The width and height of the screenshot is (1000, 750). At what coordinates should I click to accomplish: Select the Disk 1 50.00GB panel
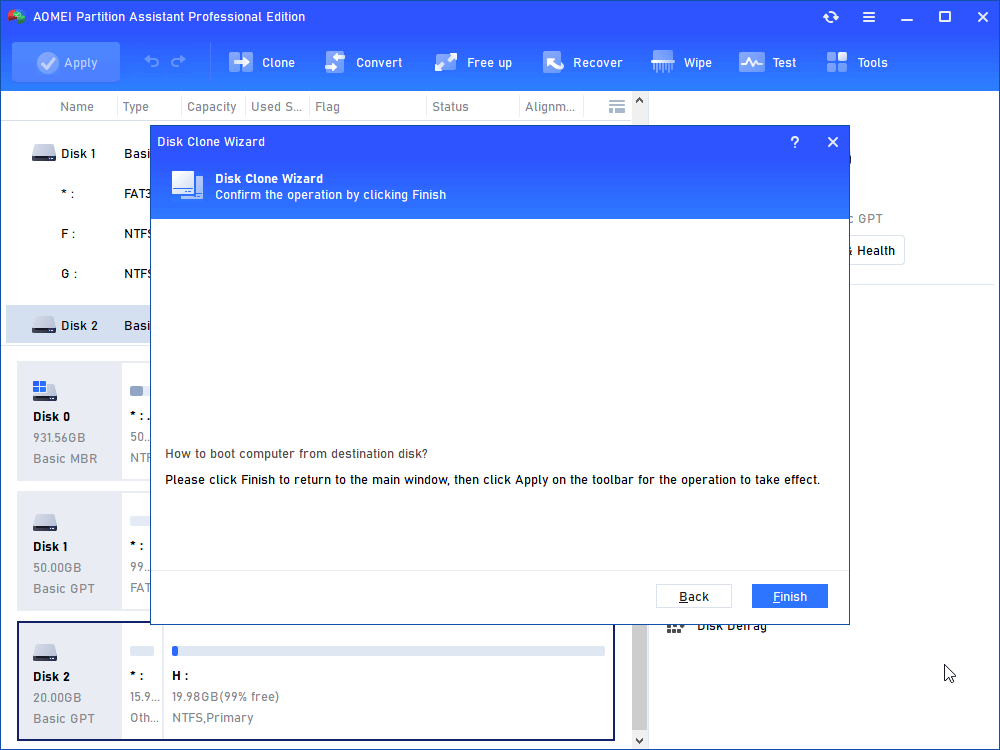pyautogui.click(x=69, y=551)
